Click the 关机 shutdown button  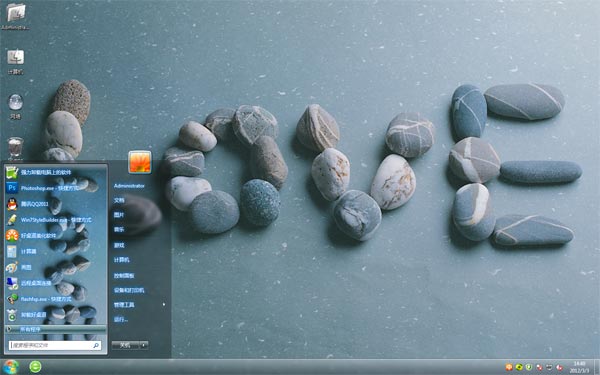coord(126,345)
